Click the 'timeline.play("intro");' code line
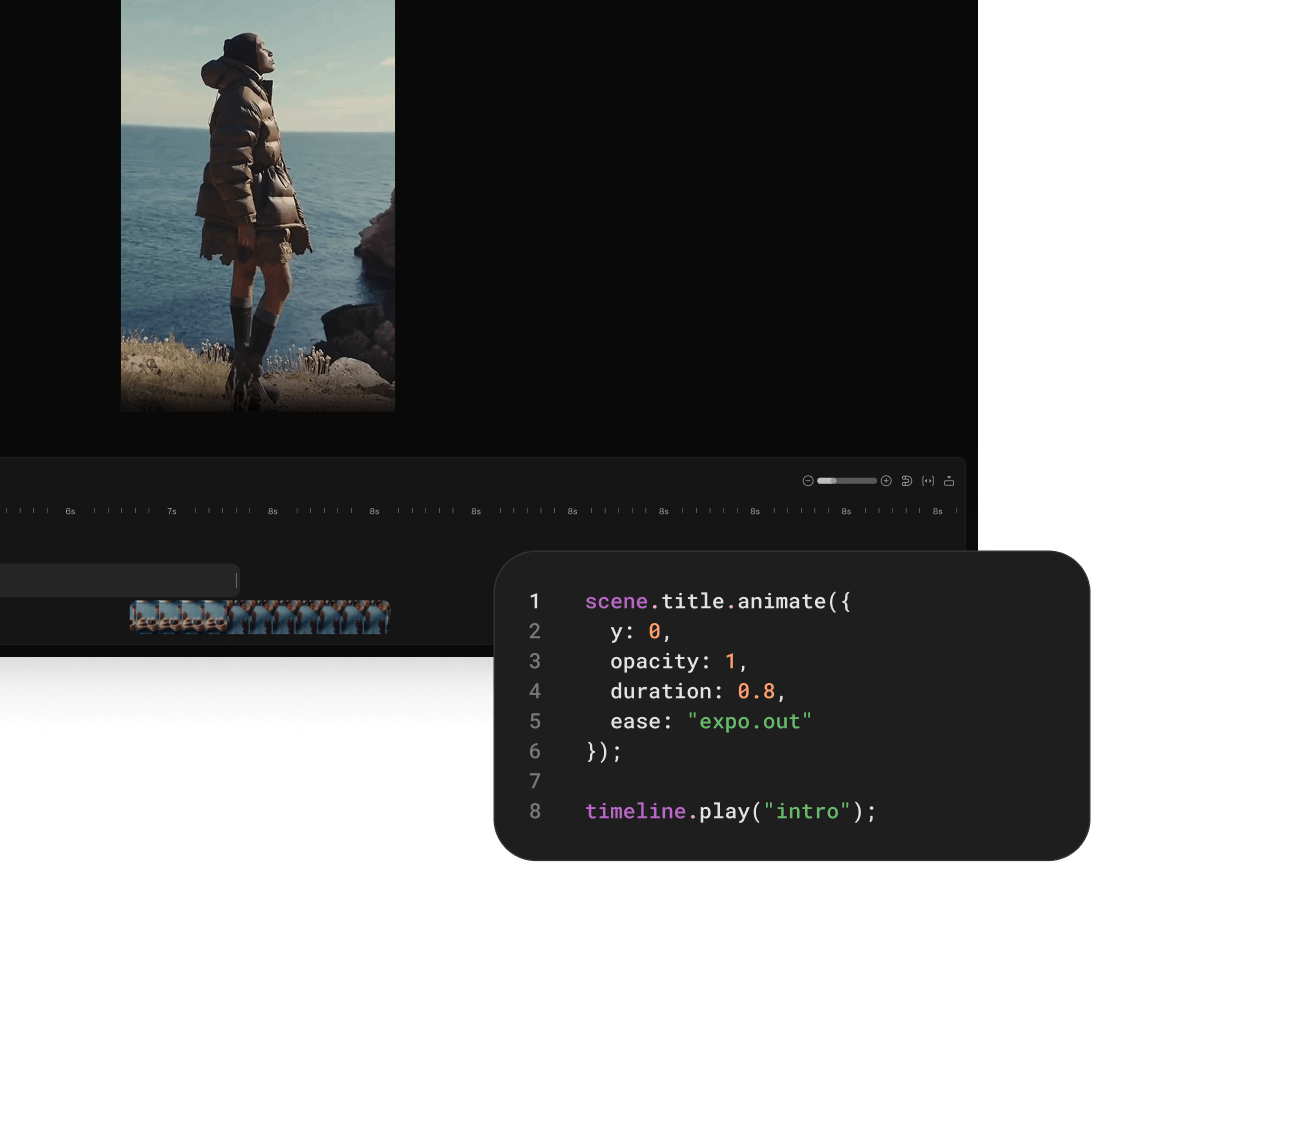The width and height of the screenshot is (1302, 1122). pyautogui.click(x=731, y=811)
